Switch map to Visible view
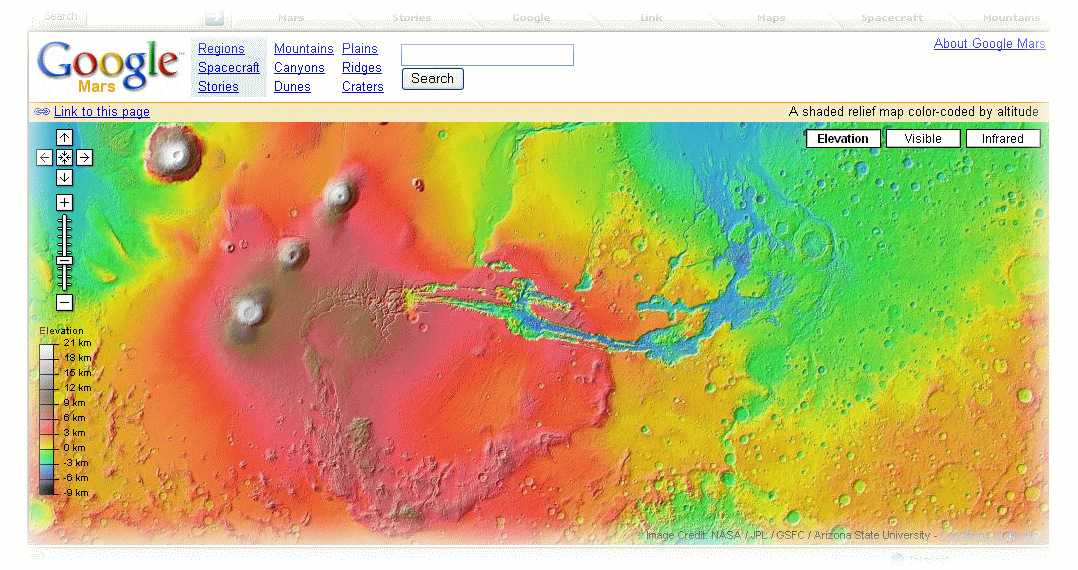The image size is (1078, 570). (923, 139)
